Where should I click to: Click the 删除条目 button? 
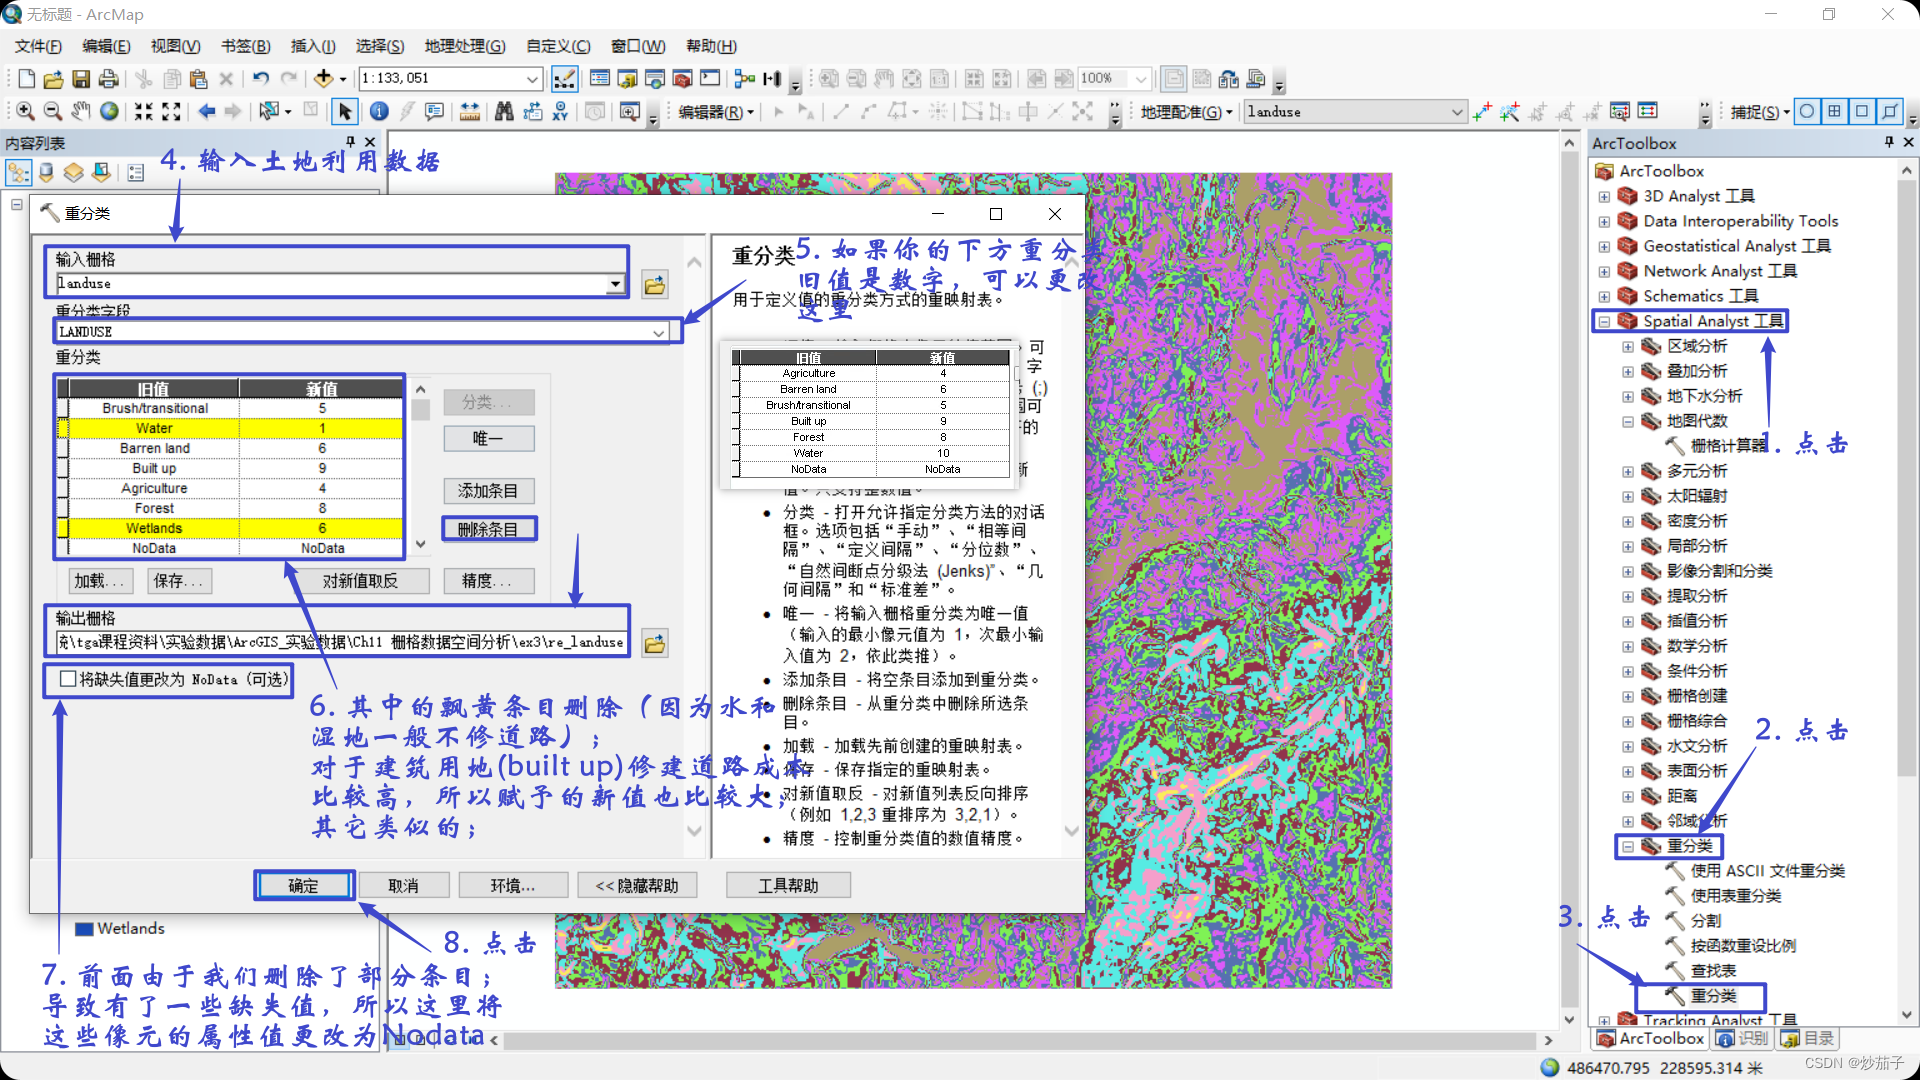click(488, 529)
